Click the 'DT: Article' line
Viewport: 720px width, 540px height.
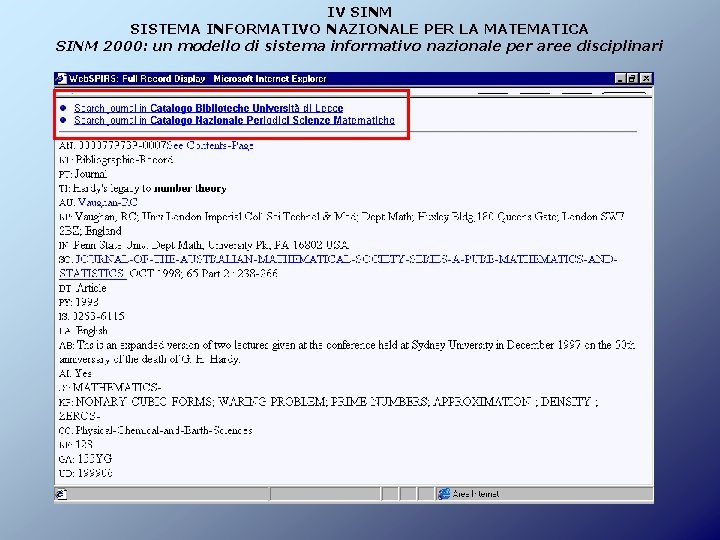(x=83, y=288)
